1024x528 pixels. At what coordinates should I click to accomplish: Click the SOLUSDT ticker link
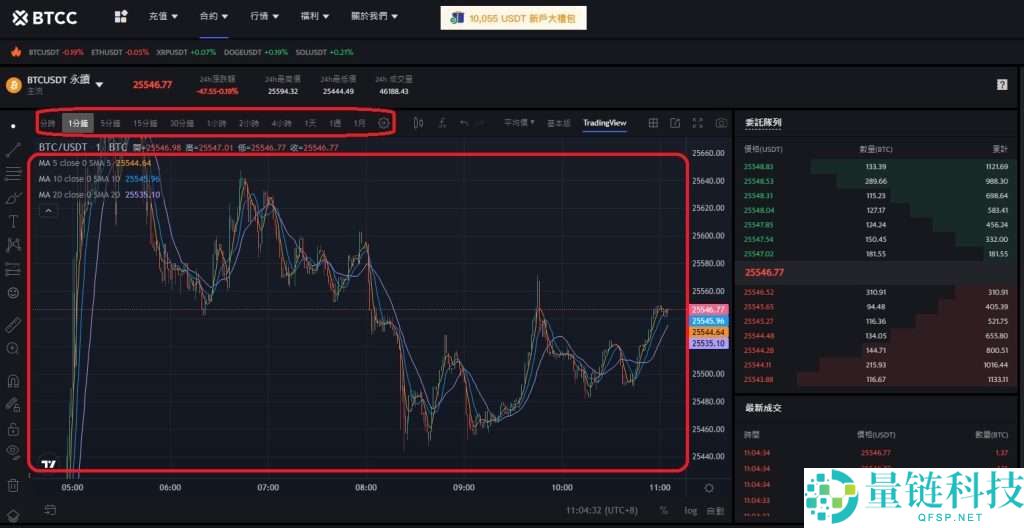[325, 52]
